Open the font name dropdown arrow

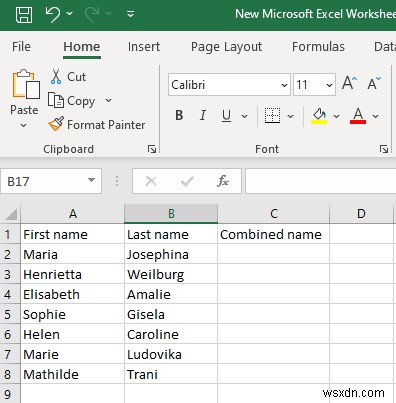coord(284,85)
